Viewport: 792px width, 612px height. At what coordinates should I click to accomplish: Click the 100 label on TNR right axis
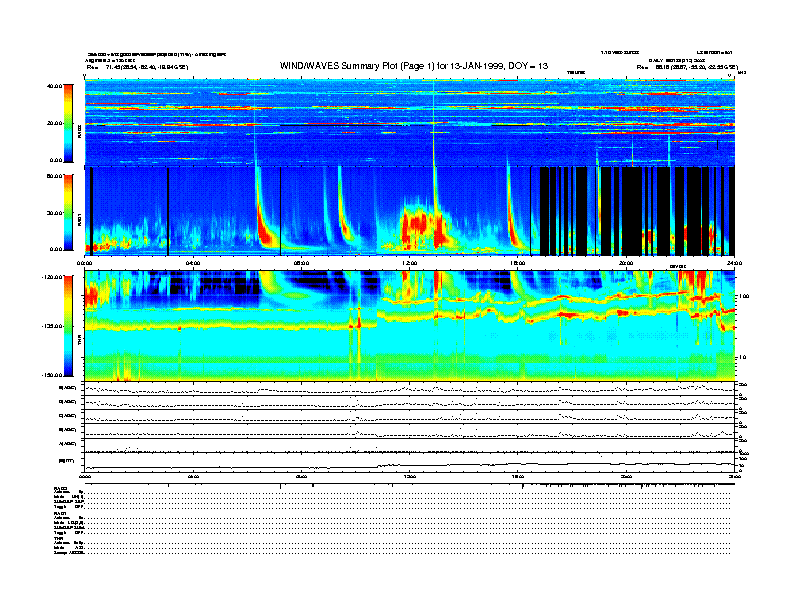click(x=744, y=296)
